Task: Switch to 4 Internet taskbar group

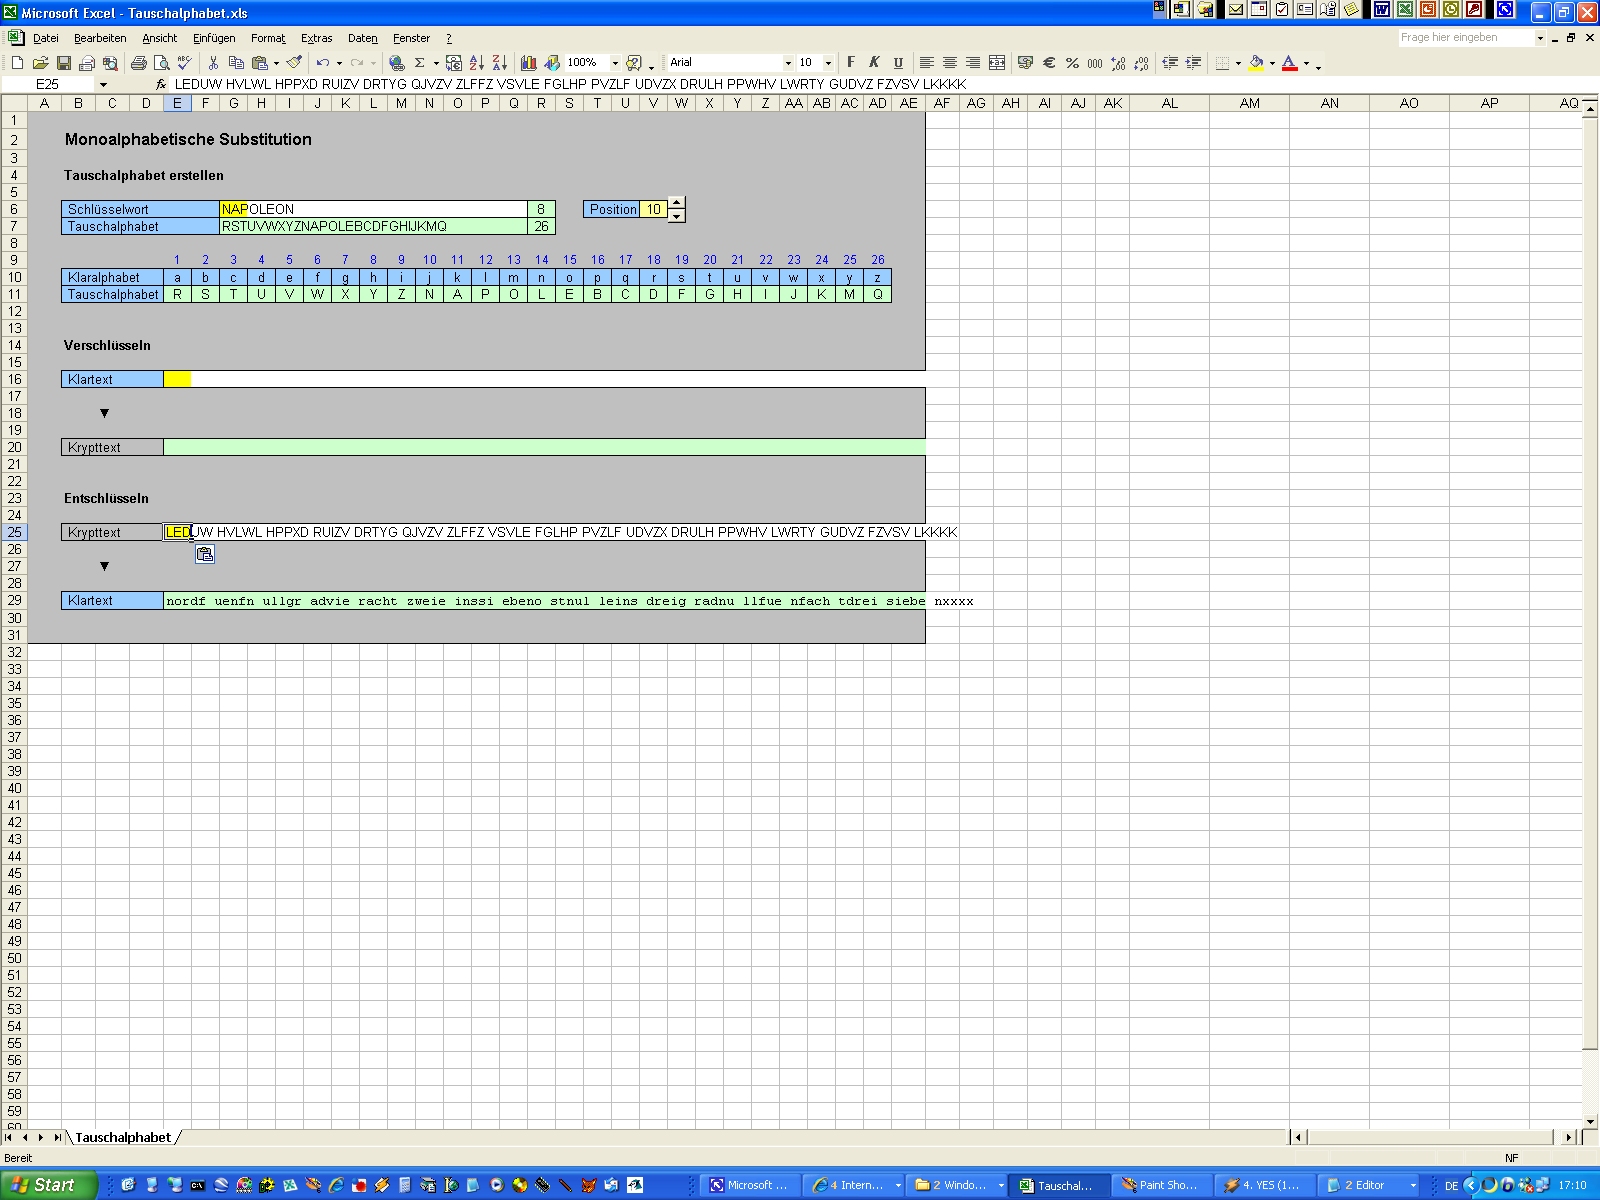Action: pos(854,1185)
